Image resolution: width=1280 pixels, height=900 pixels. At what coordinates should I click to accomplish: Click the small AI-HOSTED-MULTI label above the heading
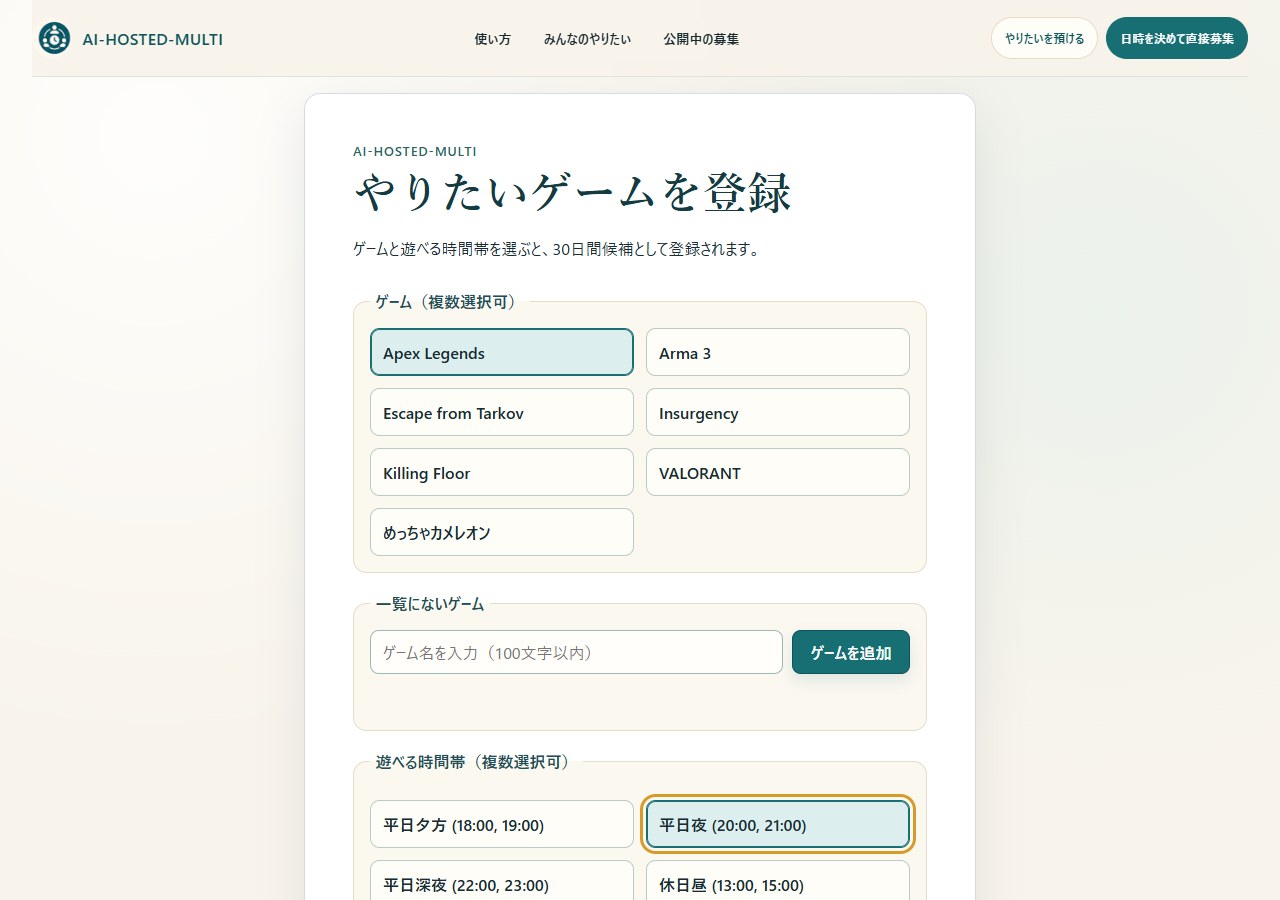415,151
